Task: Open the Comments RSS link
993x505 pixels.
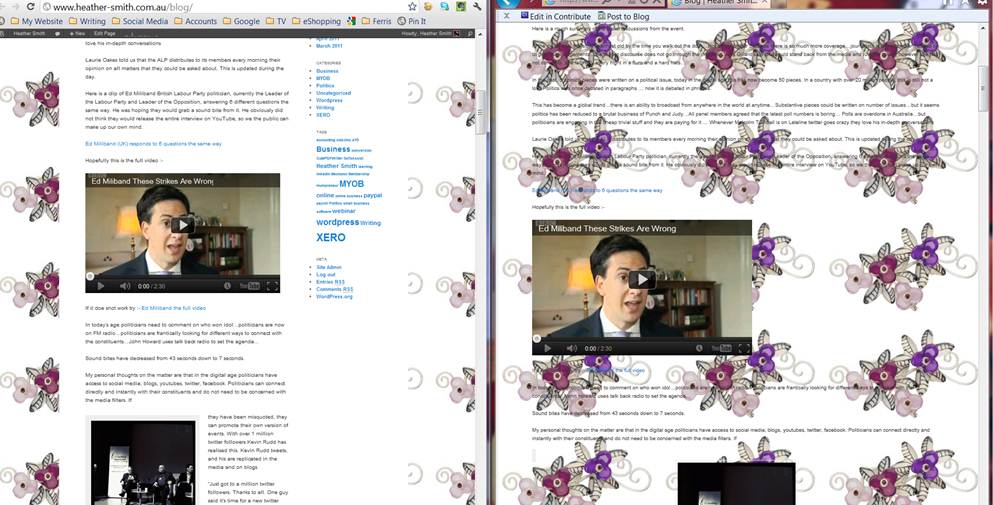Action: click(334, 289)
